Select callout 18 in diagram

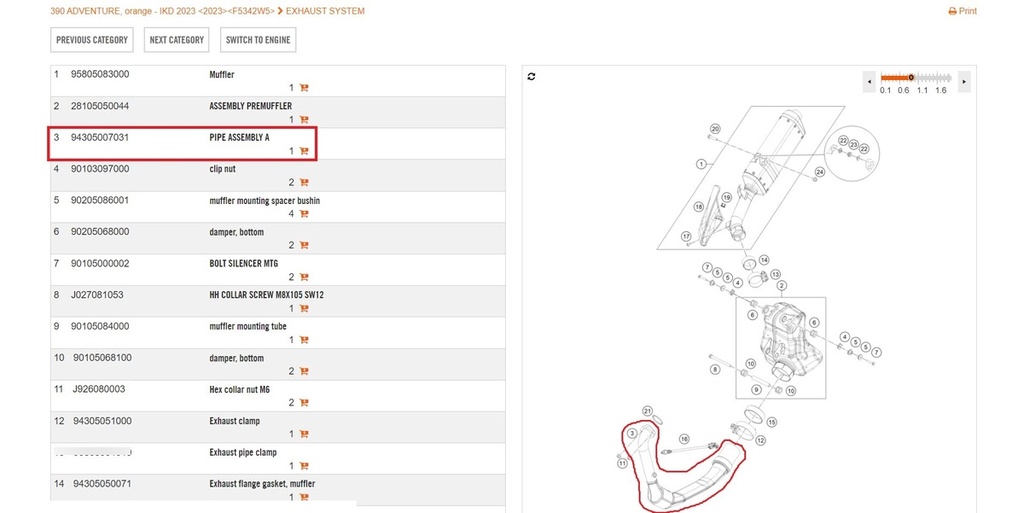pyautogui.click(x=699, y=207)
